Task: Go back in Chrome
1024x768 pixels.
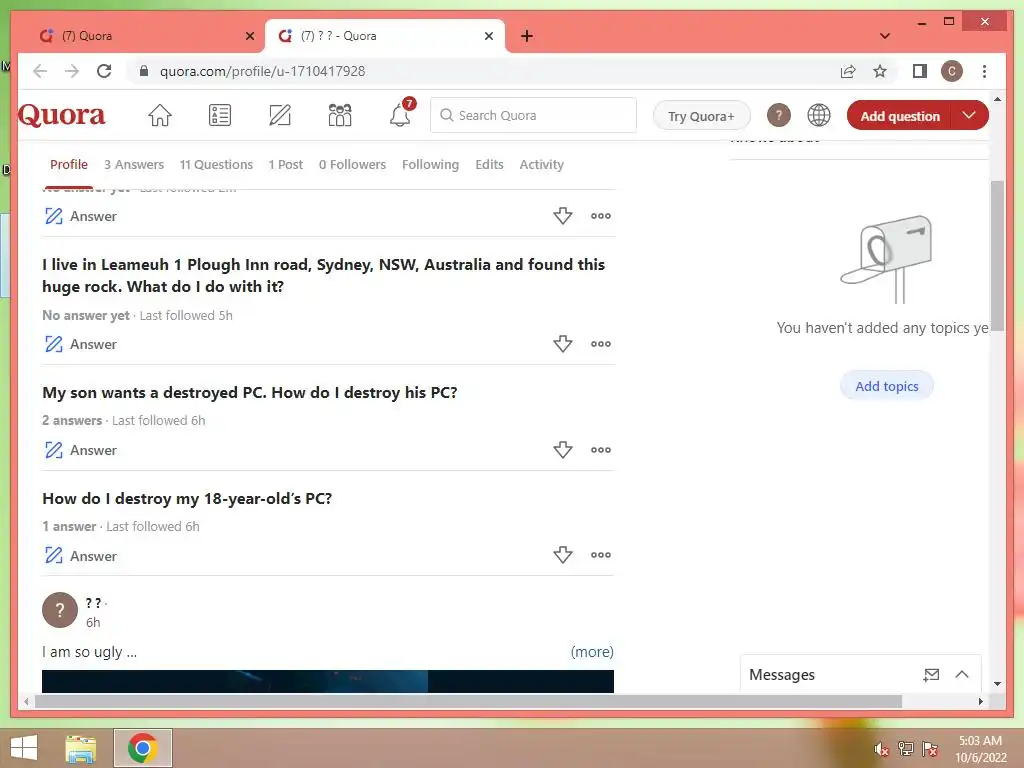Action: 40,71
